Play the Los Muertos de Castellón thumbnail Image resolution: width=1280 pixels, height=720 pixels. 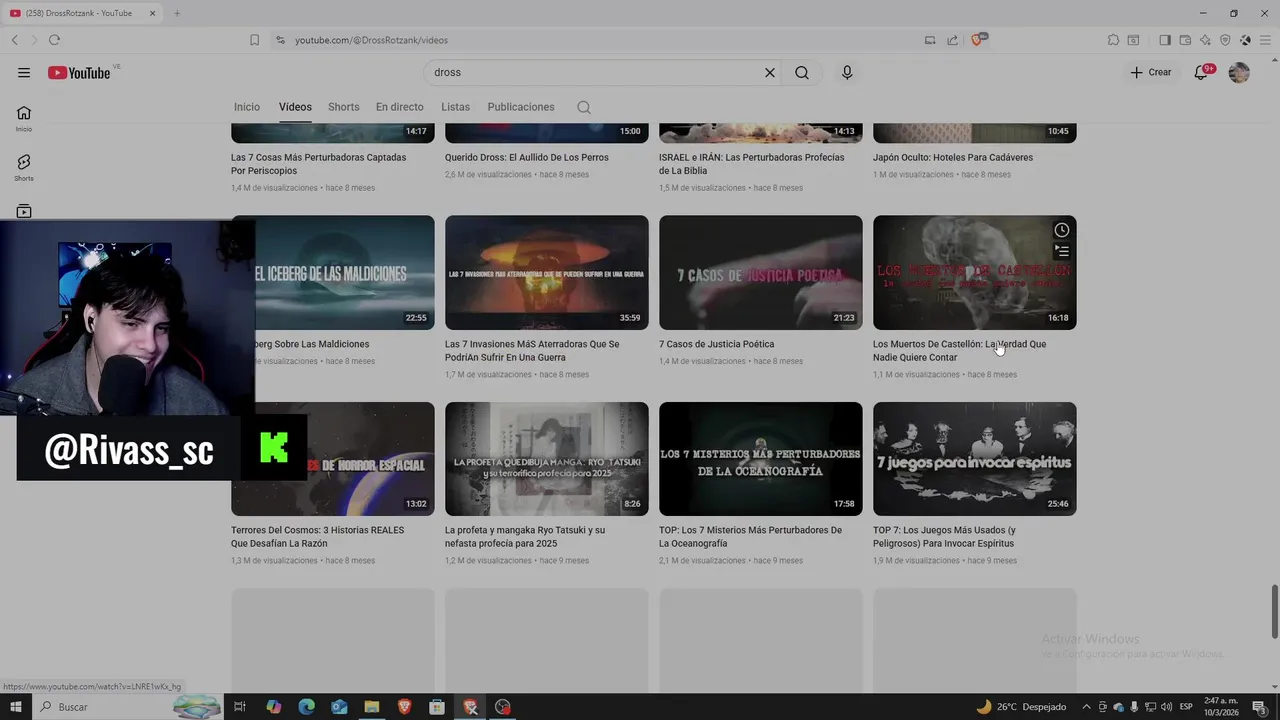(974, 272)
